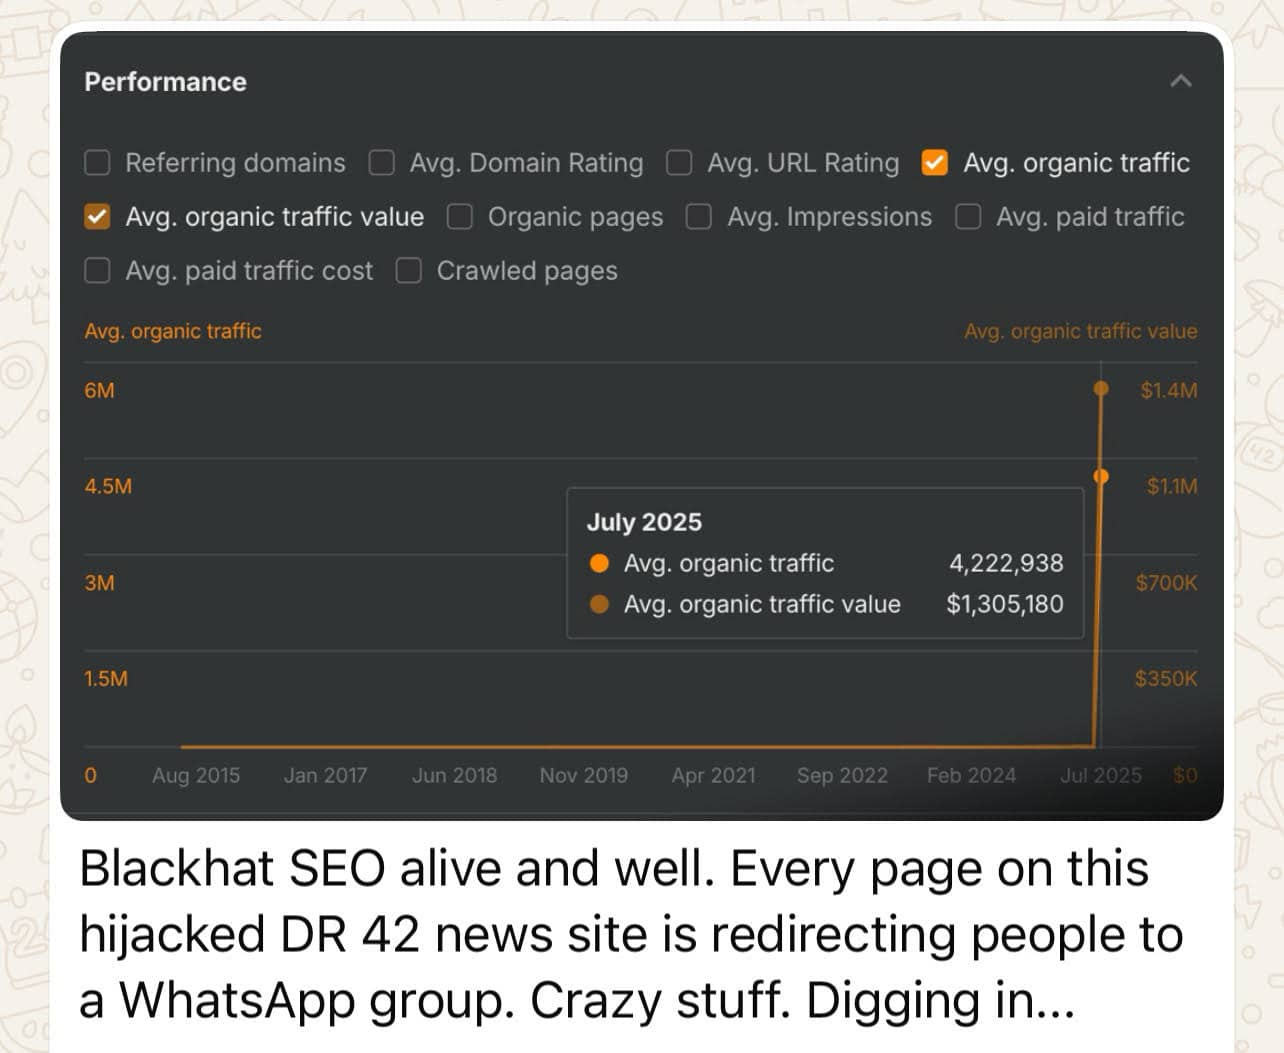Click the 1.5M left axis label
Viewport: 1284px width, 1053px height.
(106, 678)
